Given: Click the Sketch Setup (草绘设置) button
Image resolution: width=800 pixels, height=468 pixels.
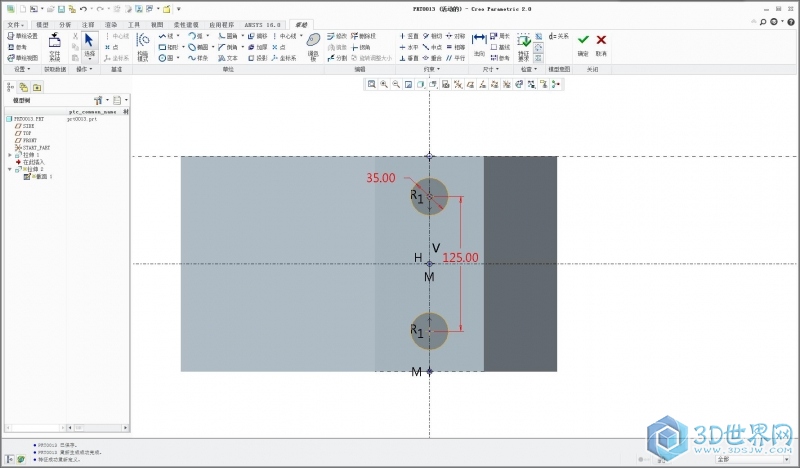Looking at the screenshot, I should tap(23, 36).
